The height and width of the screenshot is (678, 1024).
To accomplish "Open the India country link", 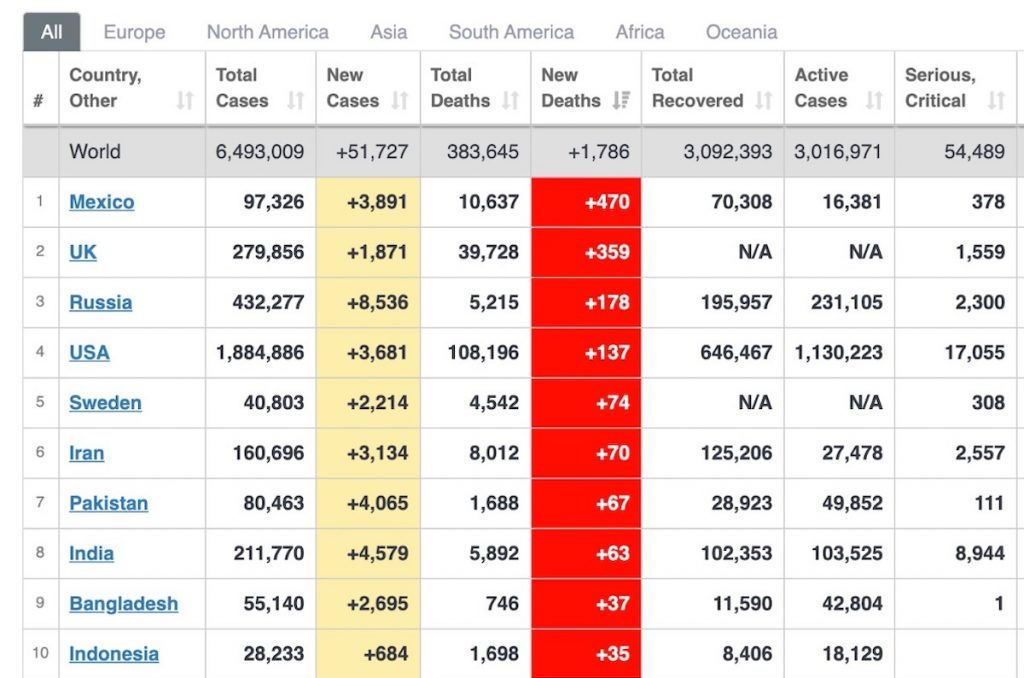I will pos(91,554).
